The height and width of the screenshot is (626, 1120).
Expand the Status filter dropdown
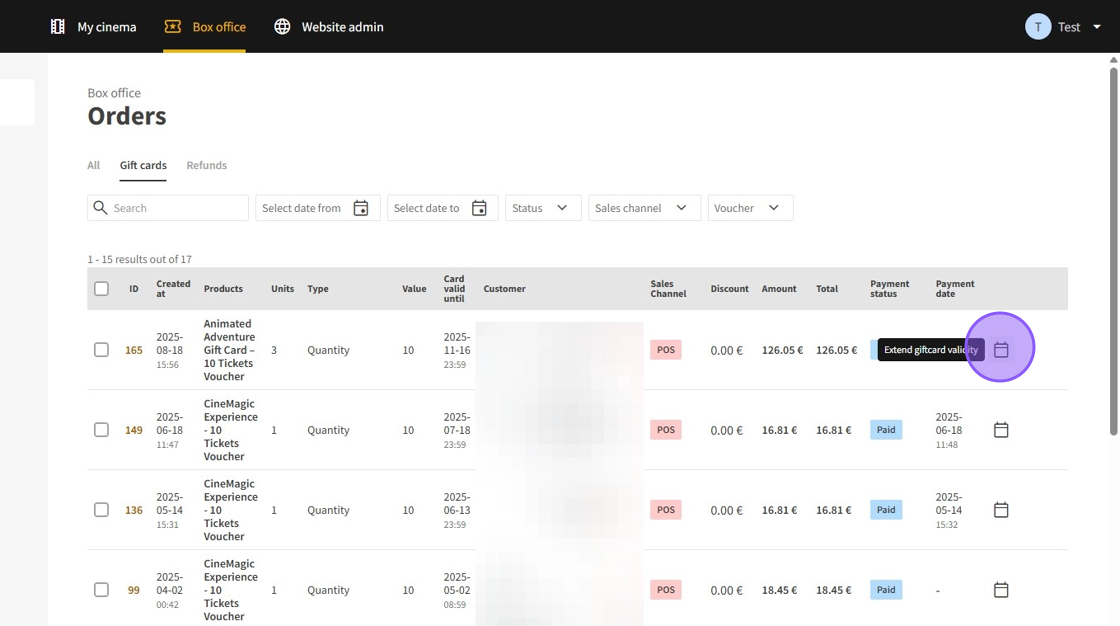click(x=542, y=208)
